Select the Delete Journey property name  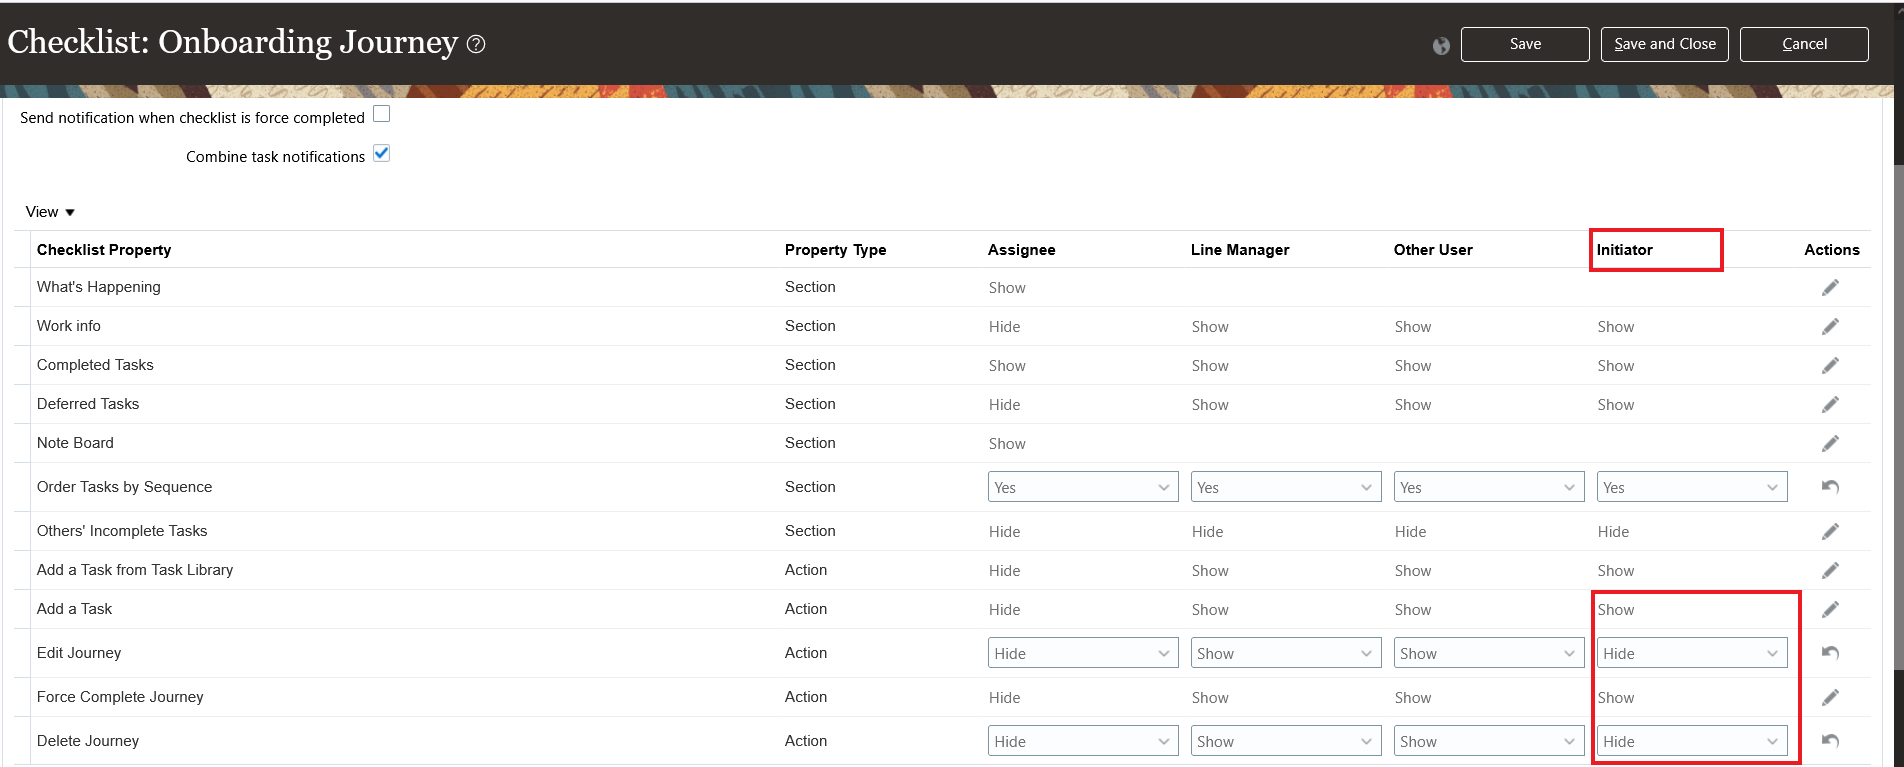tap(88, 741)
